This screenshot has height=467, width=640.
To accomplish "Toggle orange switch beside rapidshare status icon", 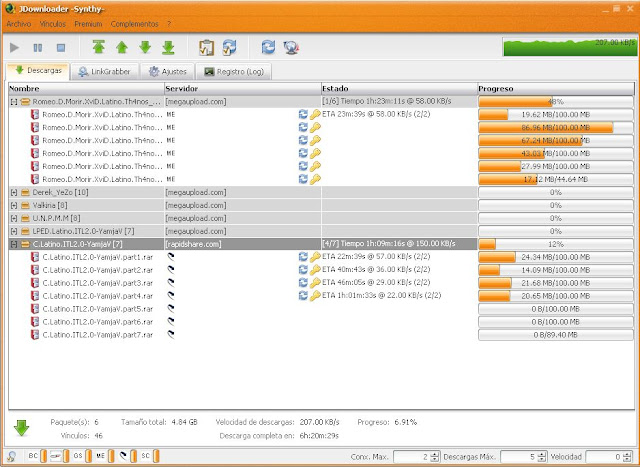I will [133, 456].
